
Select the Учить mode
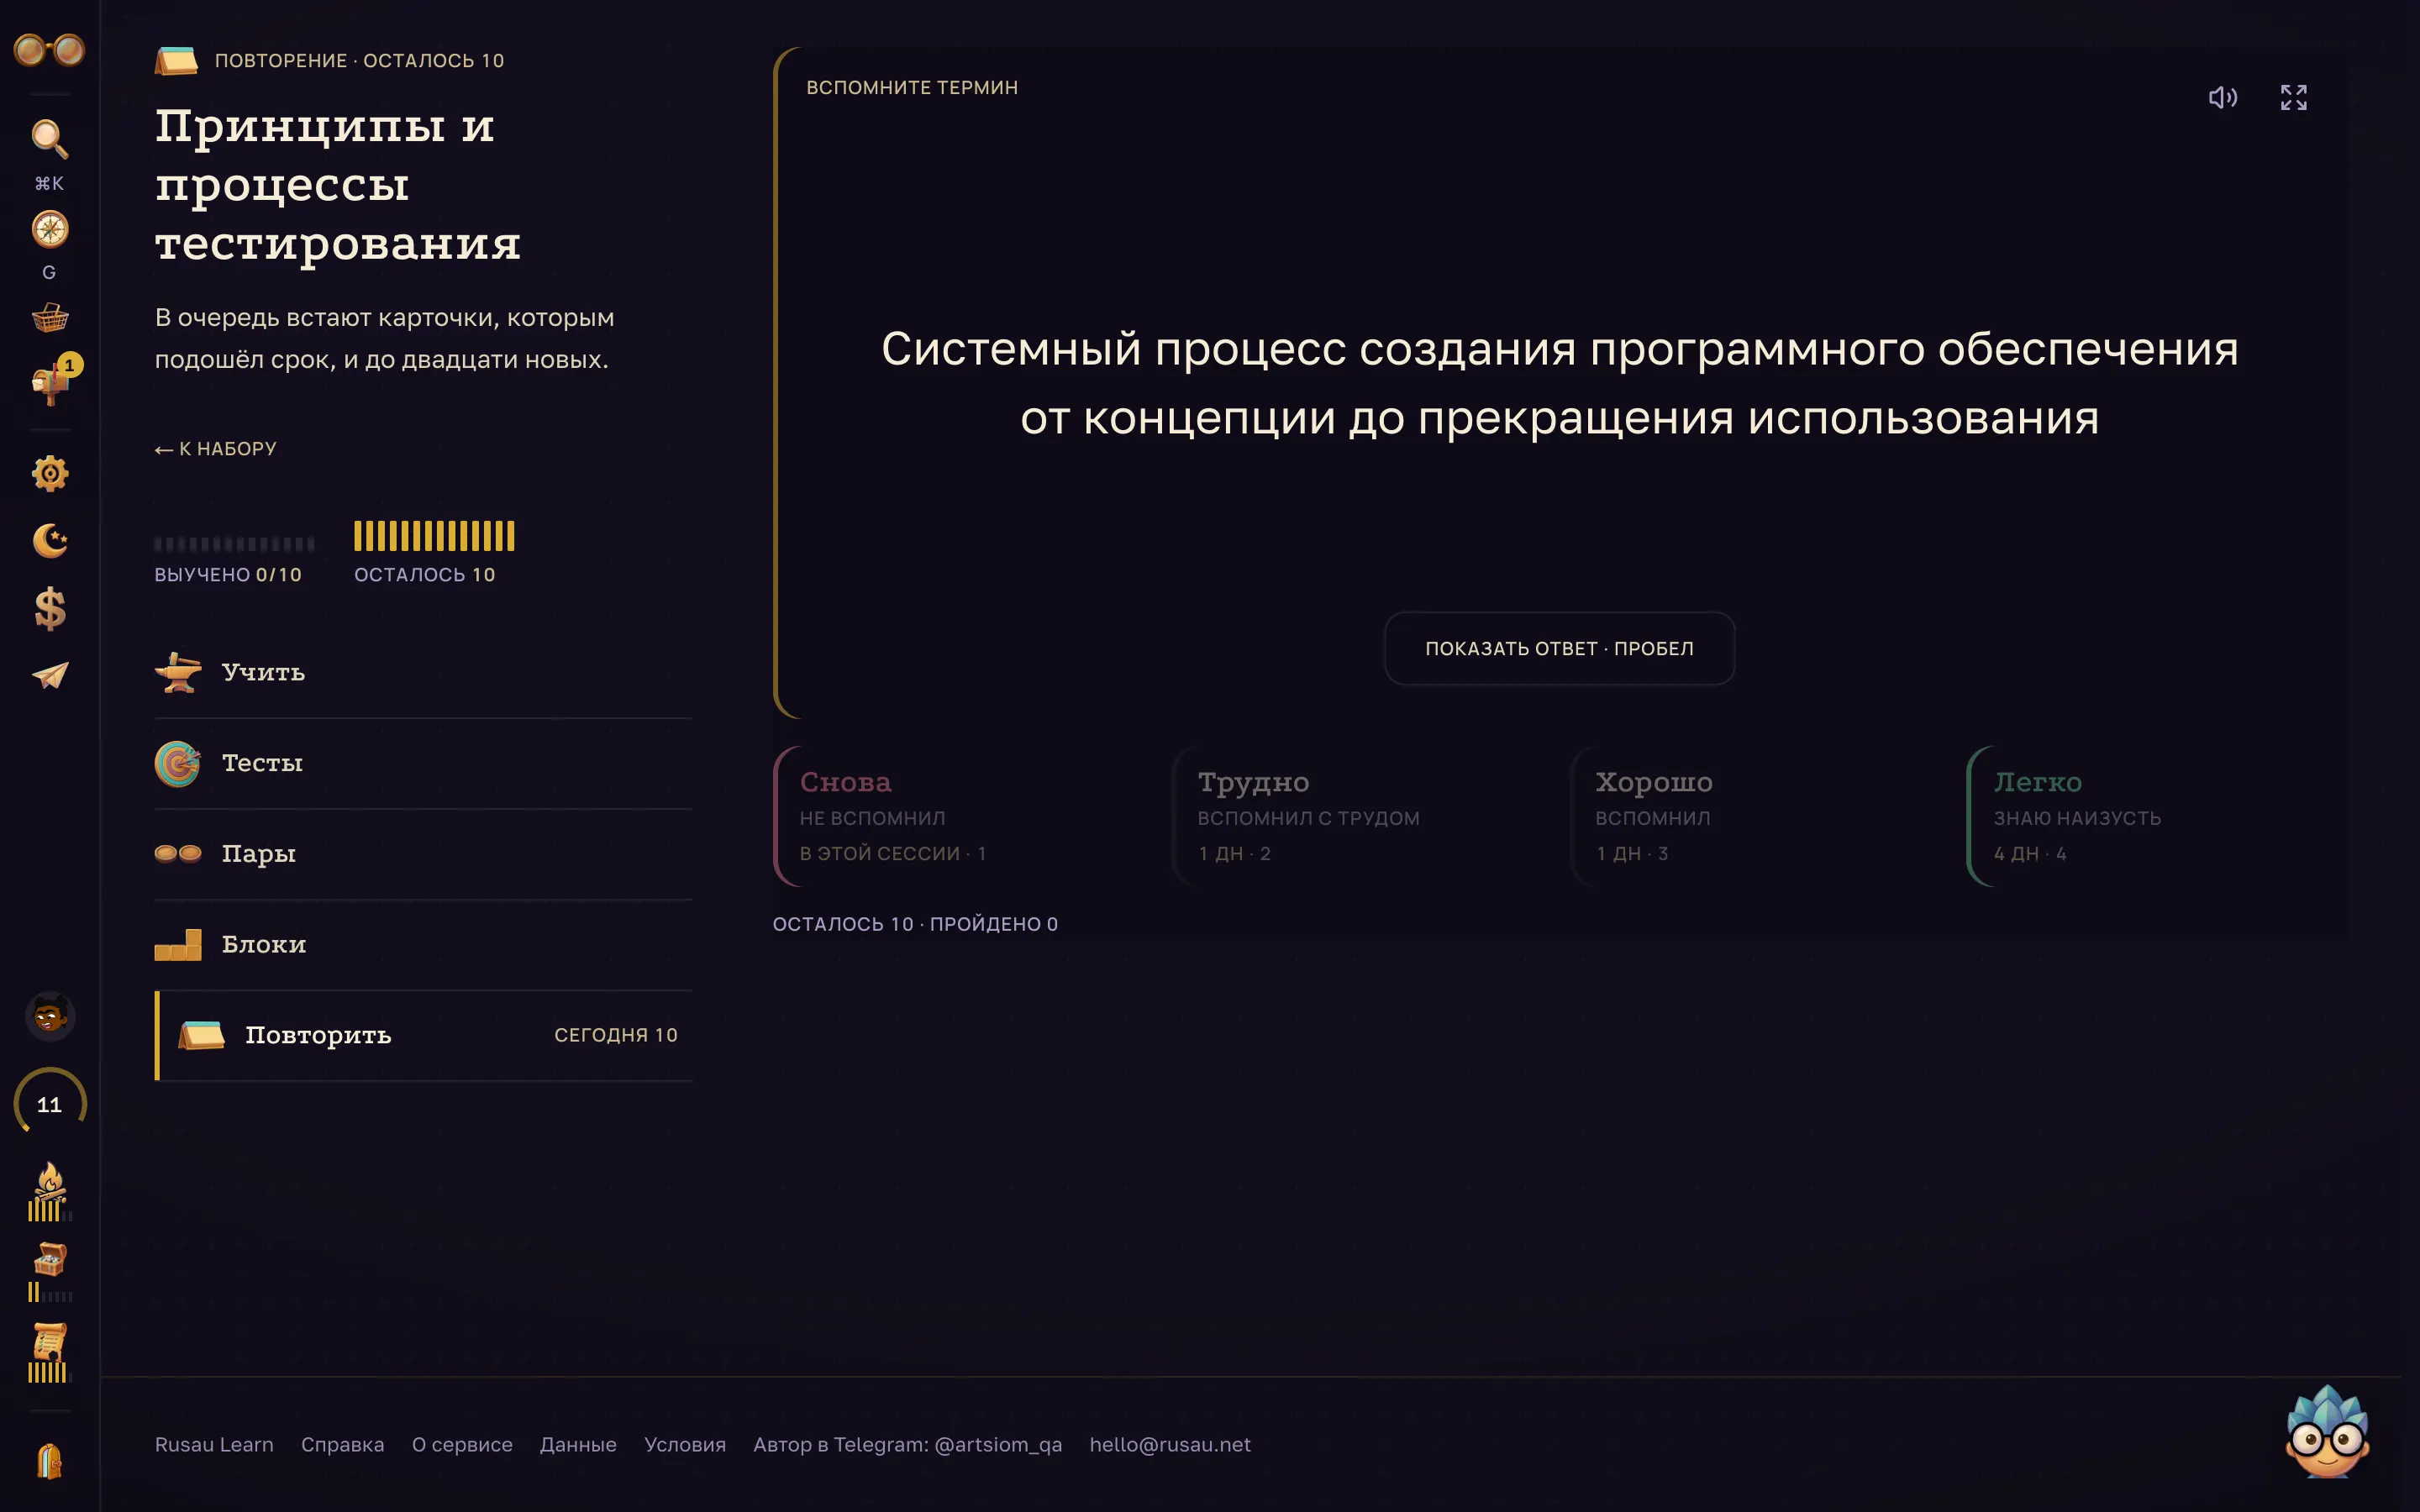423,672
